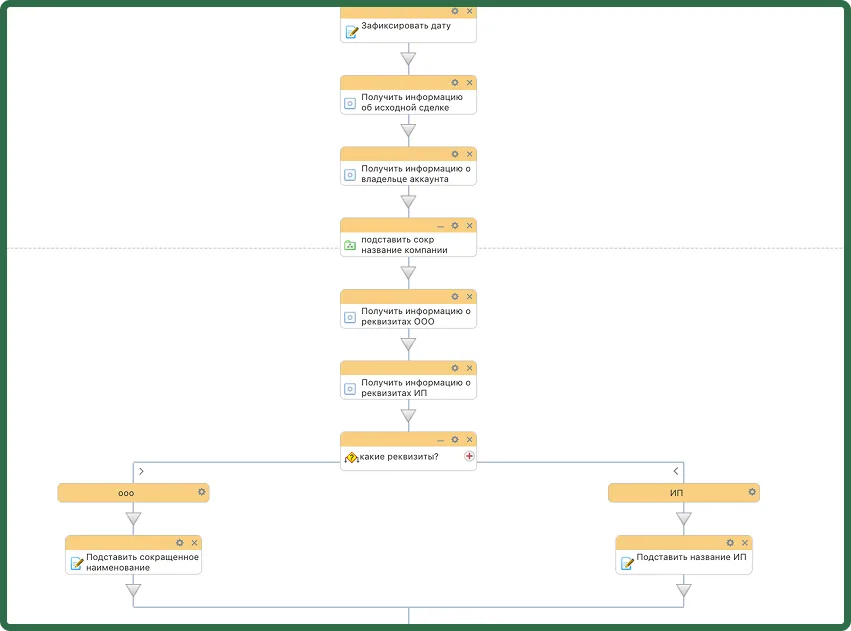
Task: Collapse the 'подставить сокр название компании' block
Action: point(440,226)
